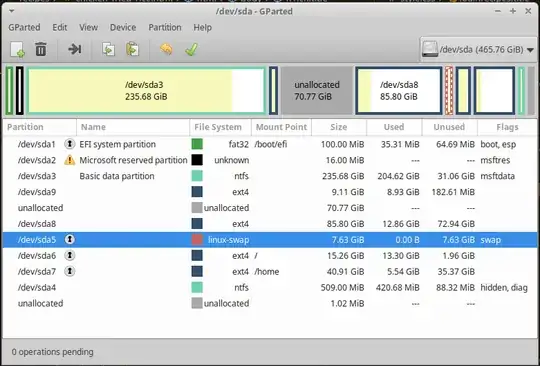Click the New partition toolbar icon
Viewport: 540px width, 366px height.
tap(17, 50)
